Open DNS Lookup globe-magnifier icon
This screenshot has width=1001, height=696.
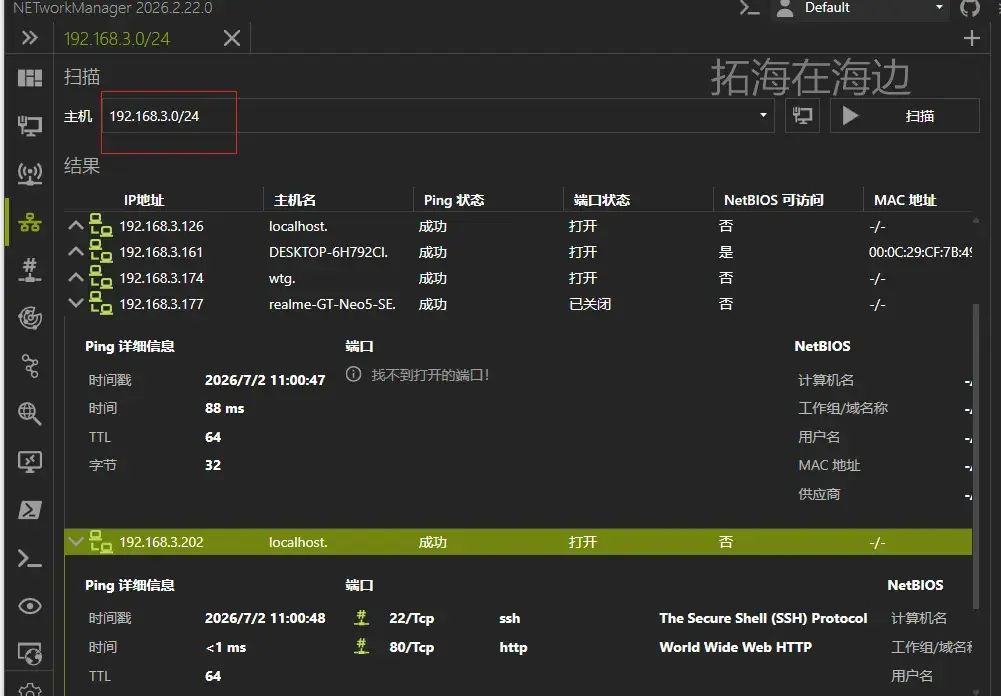click(x=29, y=413)
